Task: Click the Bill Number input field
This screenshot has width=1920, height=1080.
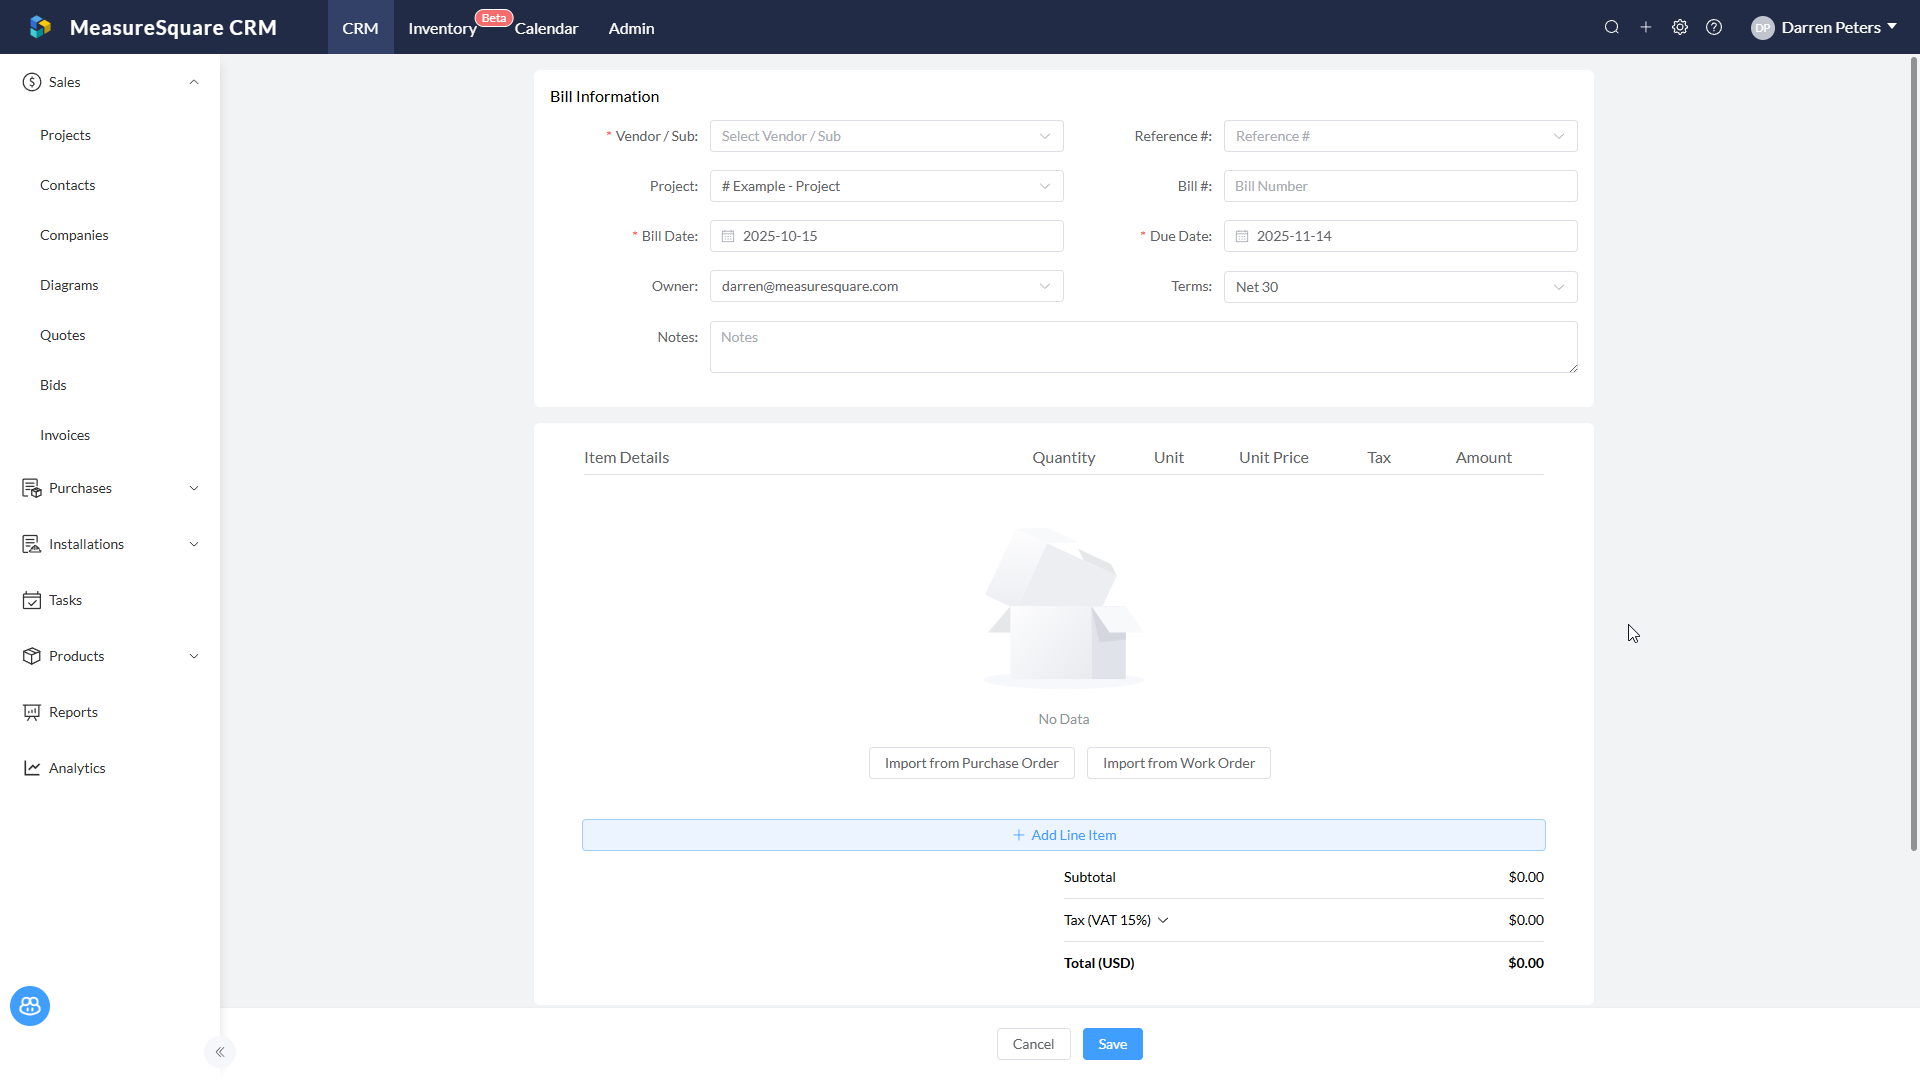Action: [x=1399, y=186]
